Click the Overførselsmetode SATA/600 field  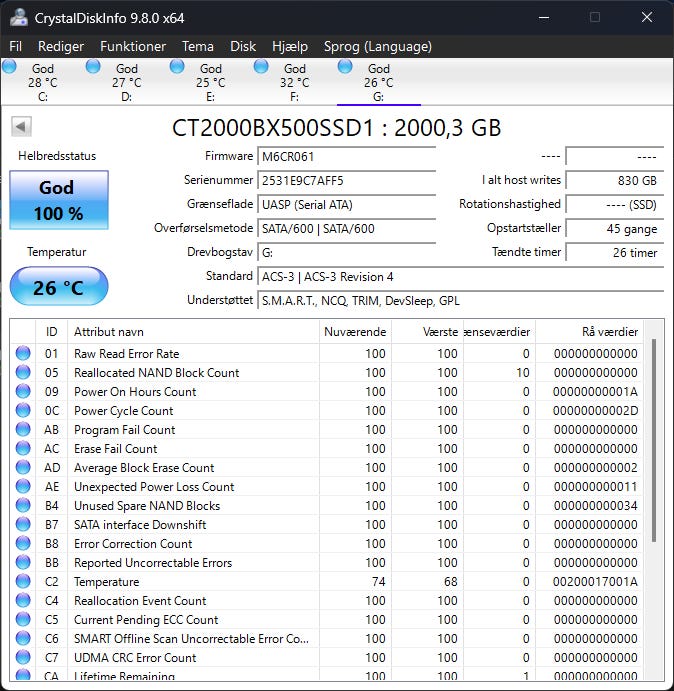click(x=346, y=229)
